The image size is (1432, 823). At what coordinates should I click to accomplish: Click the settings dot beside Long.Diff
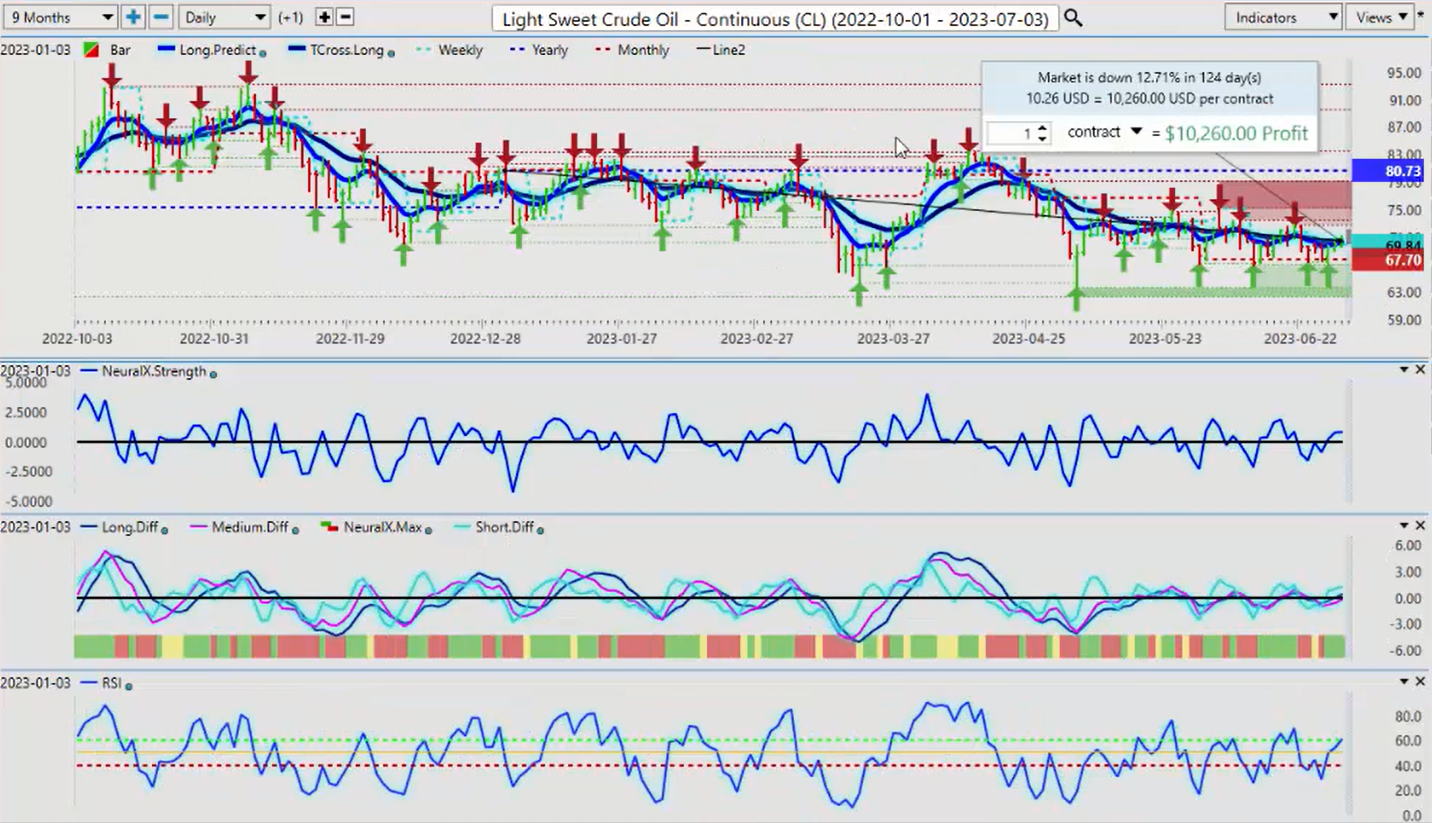[x=164, y=529]
